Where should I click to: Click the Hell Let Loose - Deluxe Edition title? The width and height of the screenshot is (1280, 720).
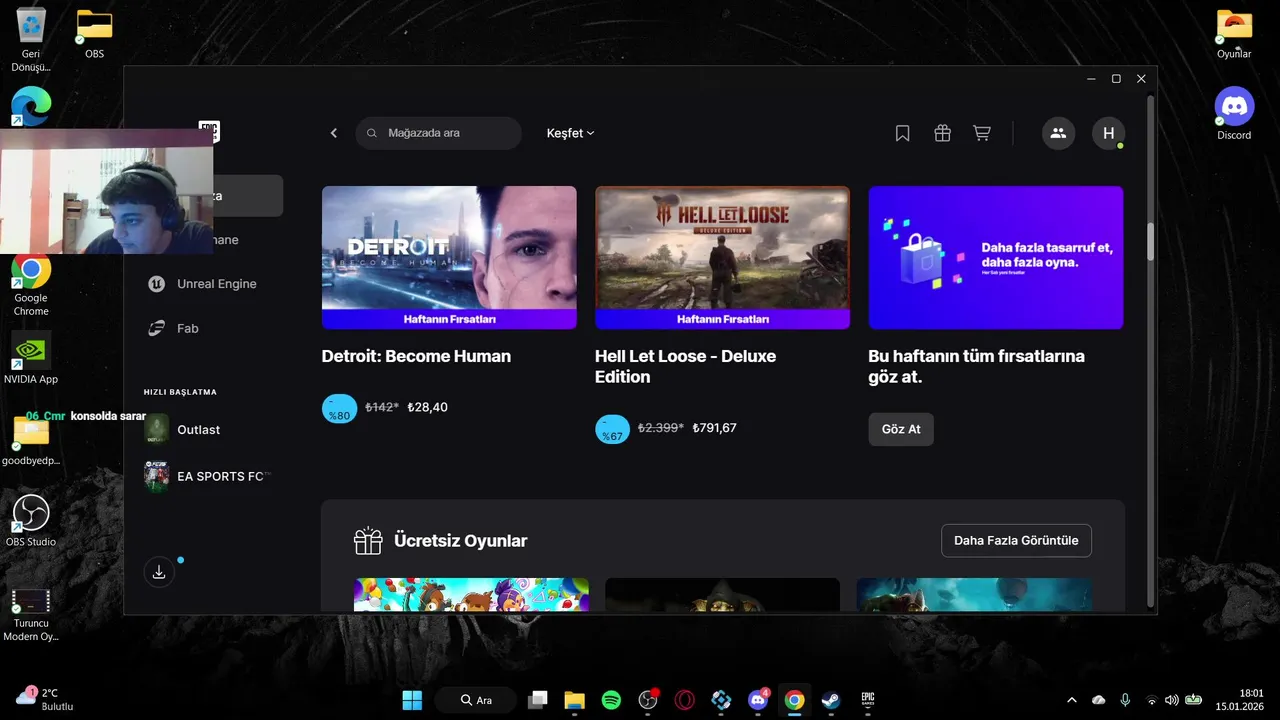click(685, 366)
